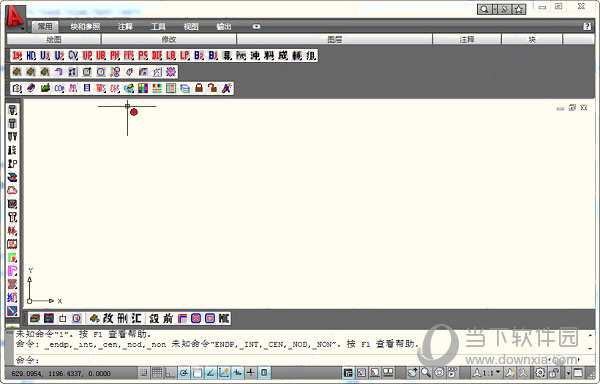Viewport: 600px width, 384px height.
Task: Click the unlock layer open-padlock icon
Action: (212, 88)
